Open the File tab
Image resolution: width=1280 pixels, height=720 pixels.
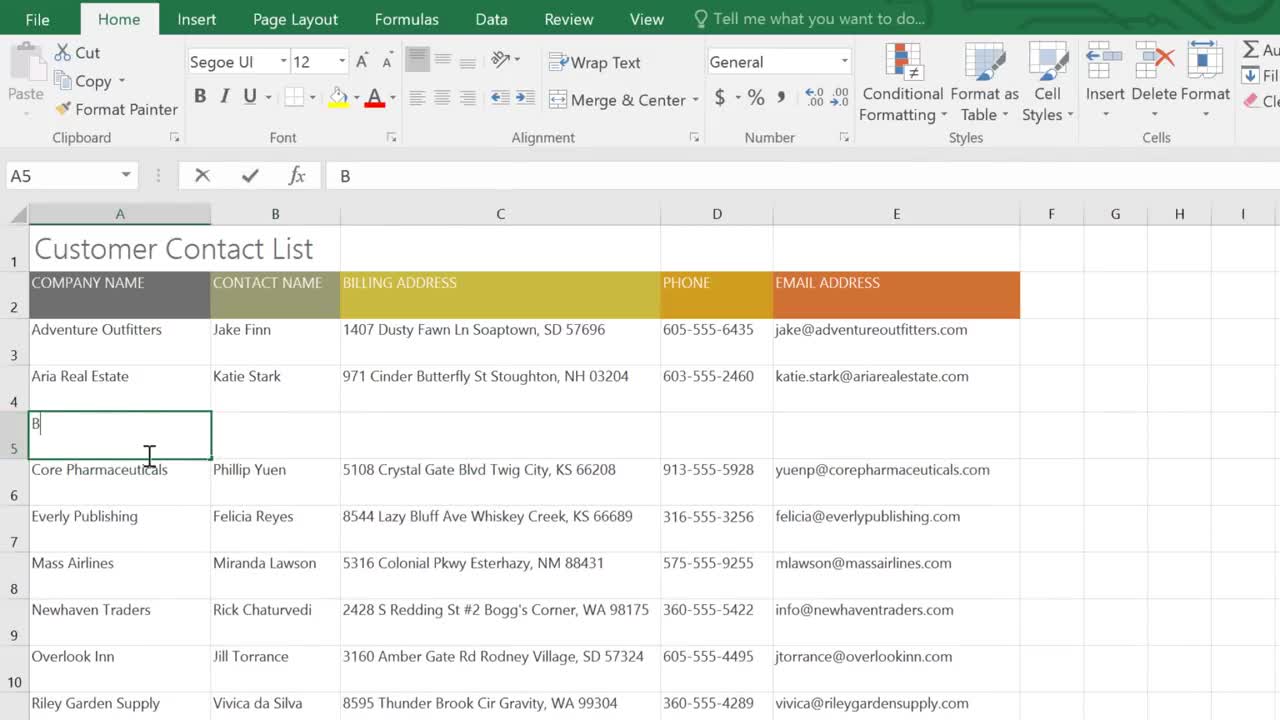coord(37,19)
